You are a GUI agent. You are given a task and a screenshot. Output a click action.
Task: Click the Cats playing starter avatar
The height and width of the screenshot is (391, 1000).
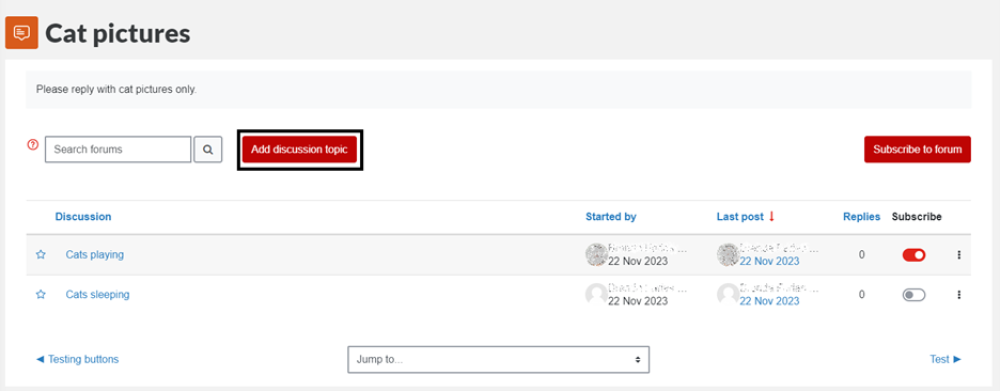click(596, 255)
